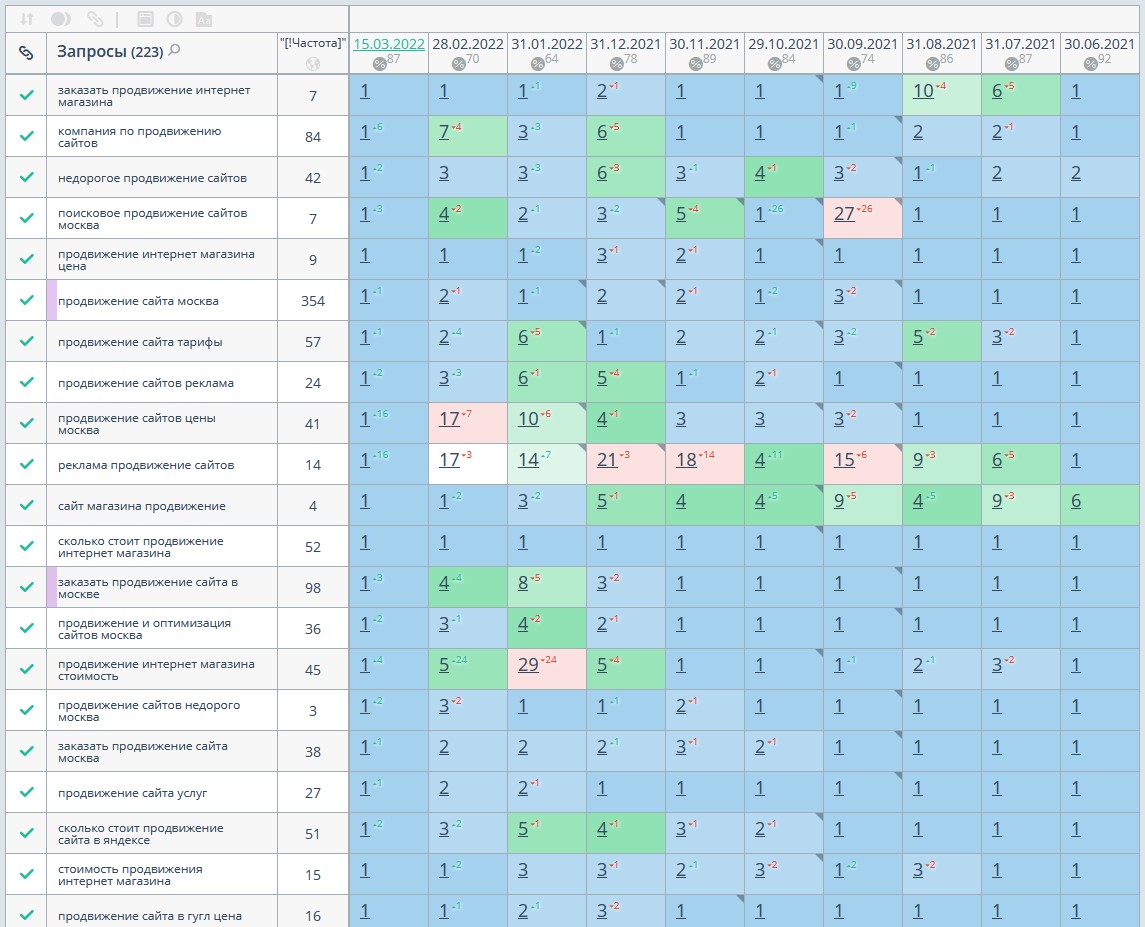Click the half-circle contrast toolbar icon

tap(174, 19)
